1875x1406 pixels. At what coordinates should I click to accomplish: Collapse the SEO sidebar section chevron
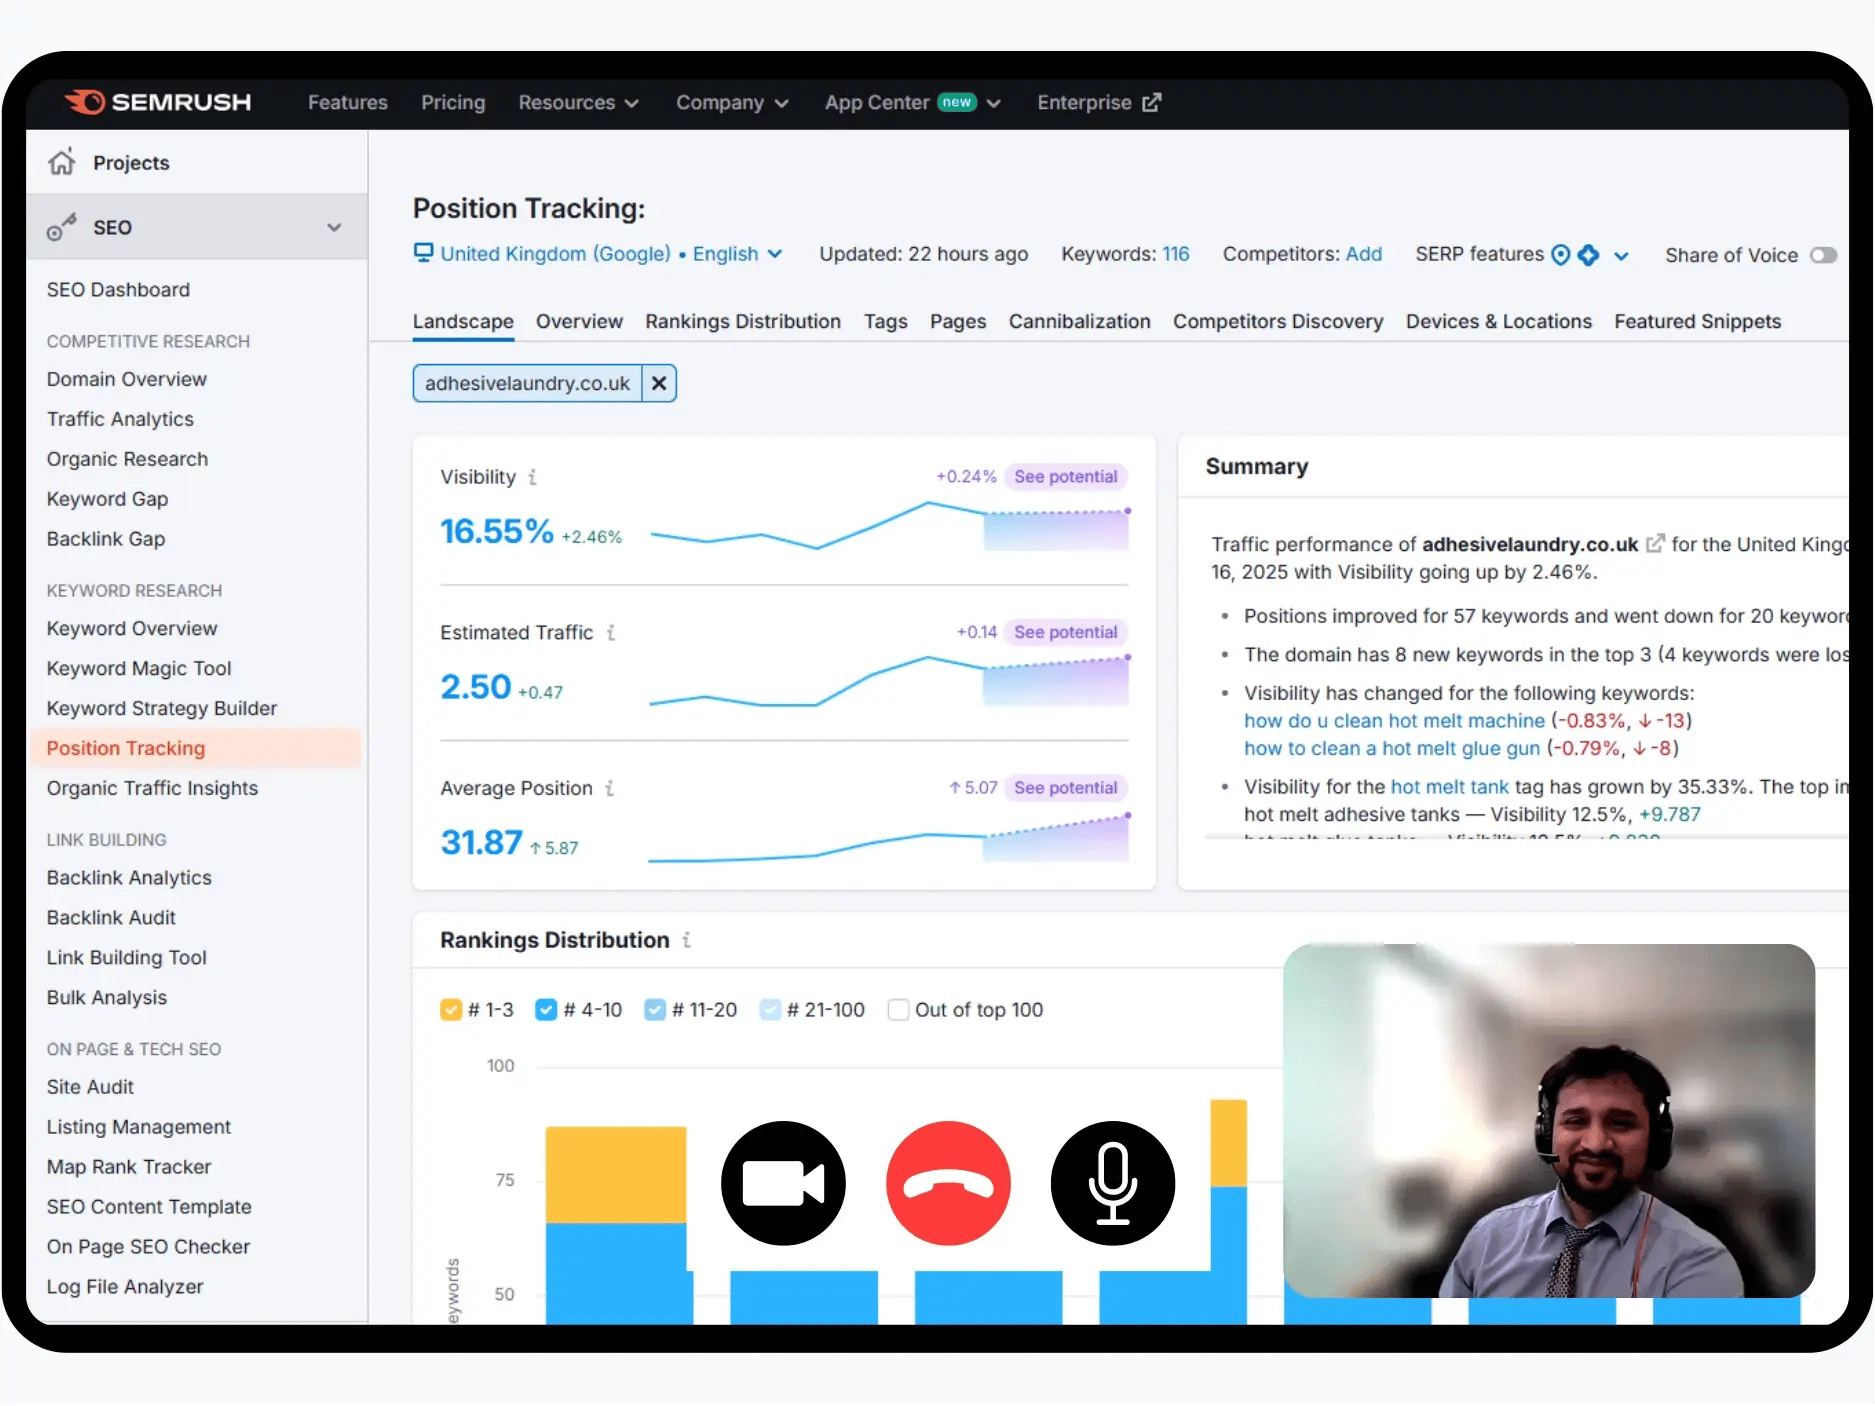(x=334, y=227)
